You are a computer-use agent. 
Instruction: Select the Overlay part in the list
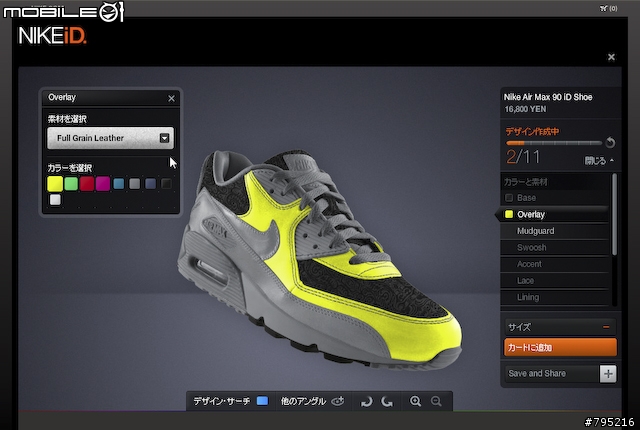point(553,215)
